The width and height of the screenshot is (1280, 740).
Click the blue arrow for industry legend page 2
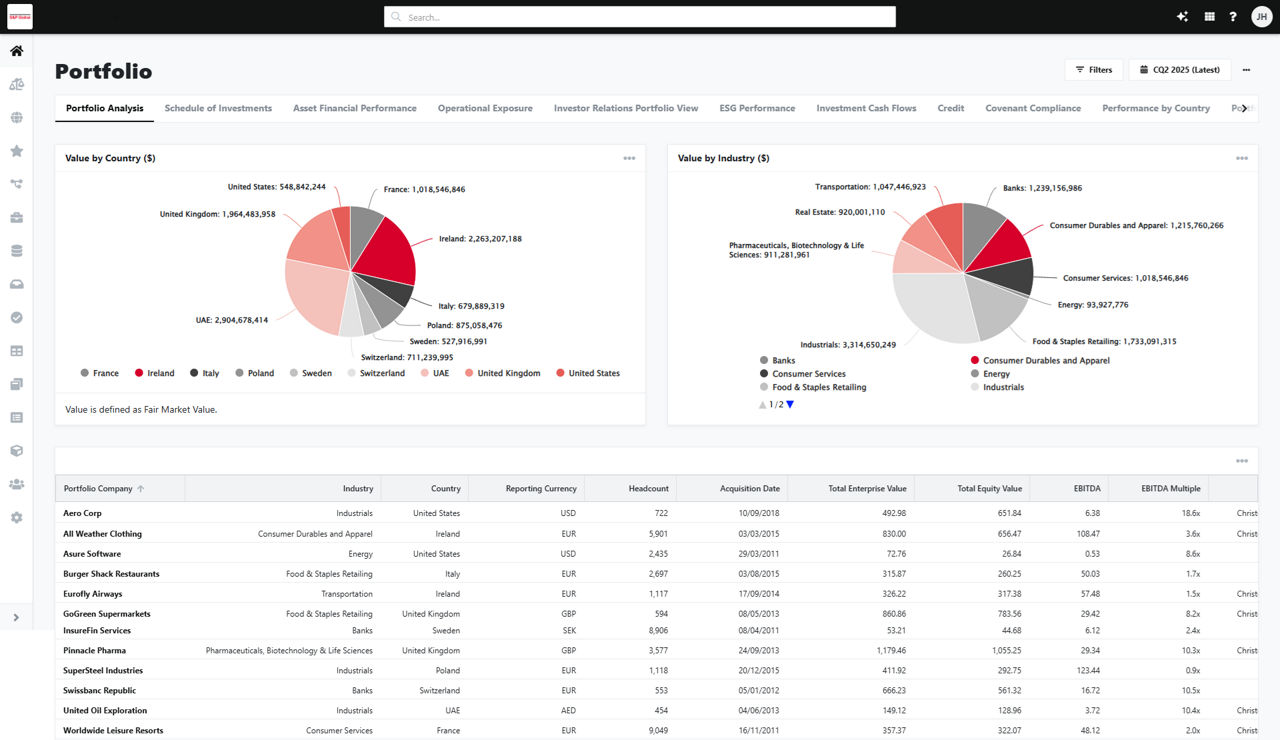pyautogui.click(x=789, y=404)
